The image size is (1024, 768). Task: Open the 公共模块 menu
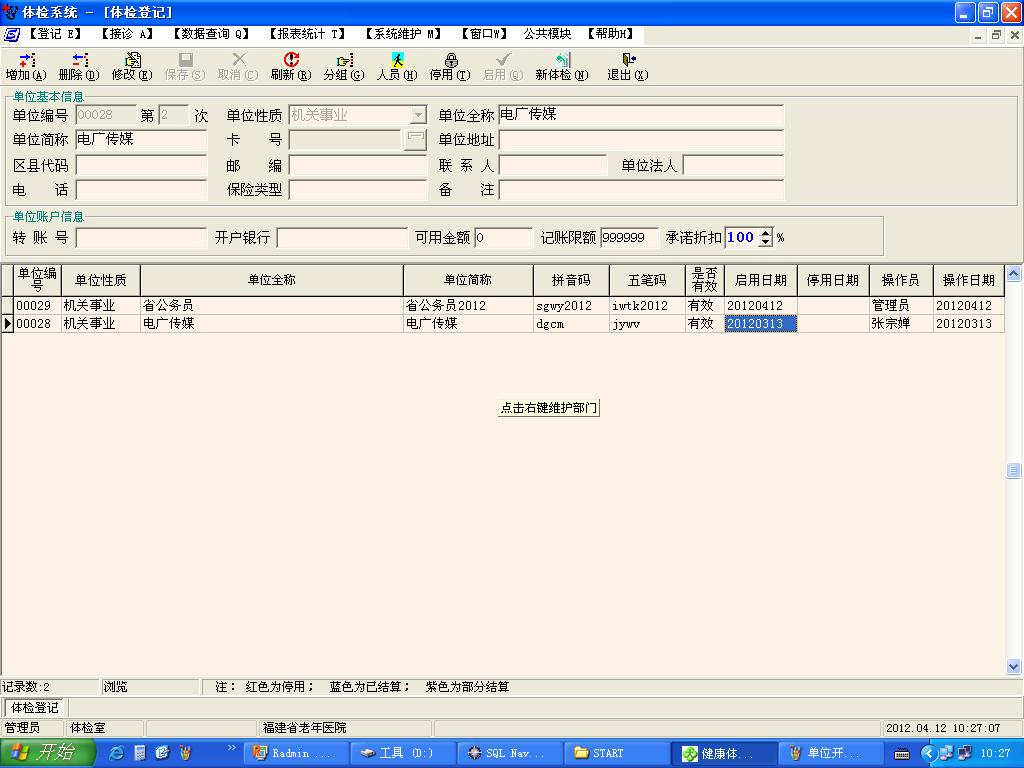tap(547, 34)
